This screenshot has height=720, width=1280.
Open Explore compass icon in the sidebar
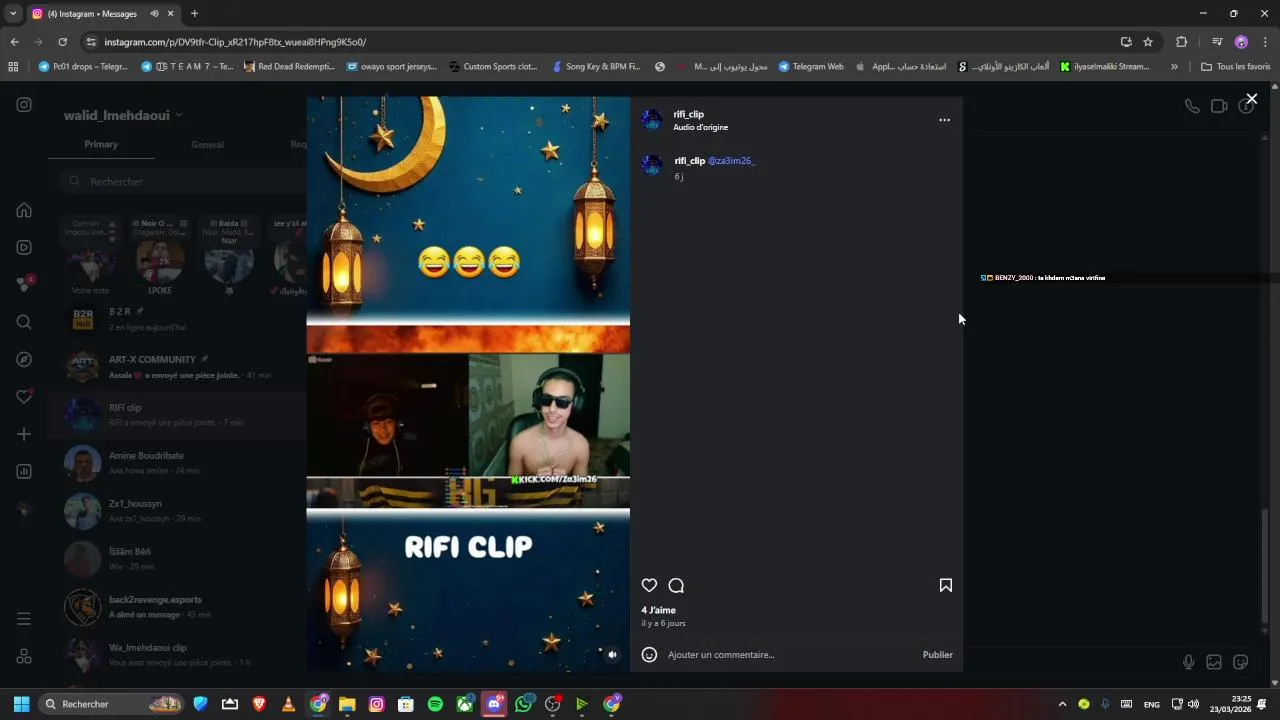(x=24, y=359)
